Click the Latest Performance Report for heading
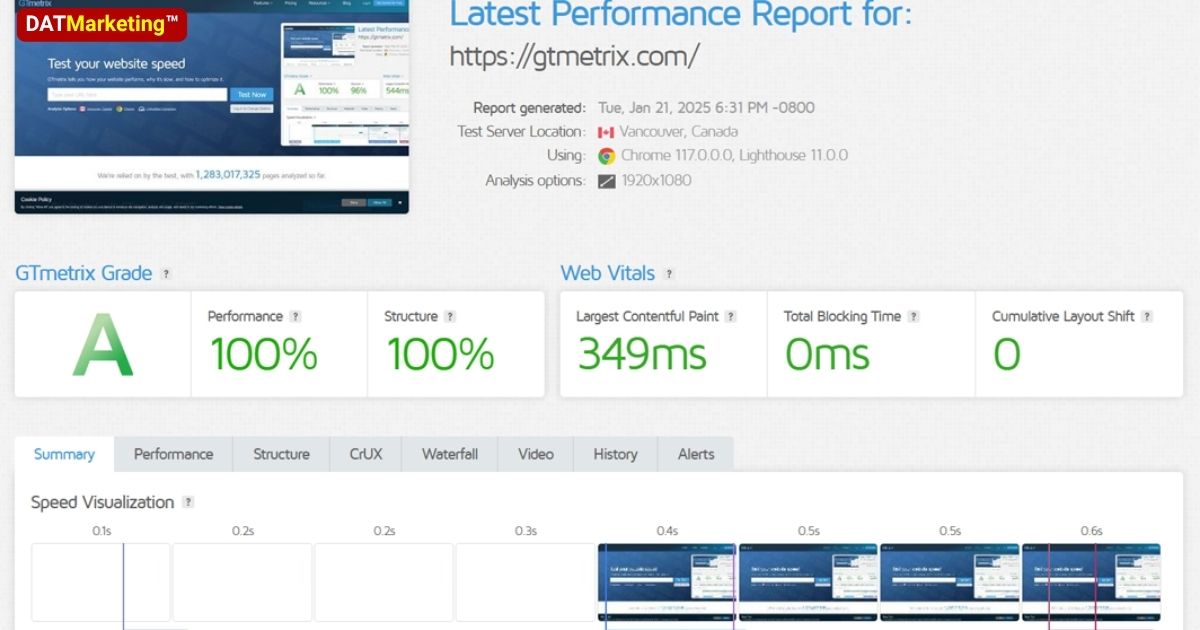Viewport: 1200px width, 630px height. coord(681,15)
